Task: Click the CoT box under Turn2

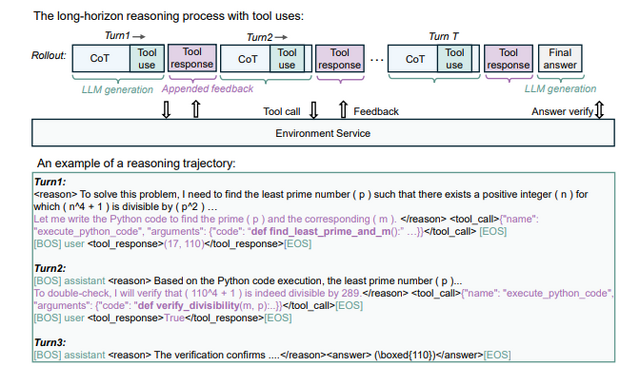Action: 245,59
